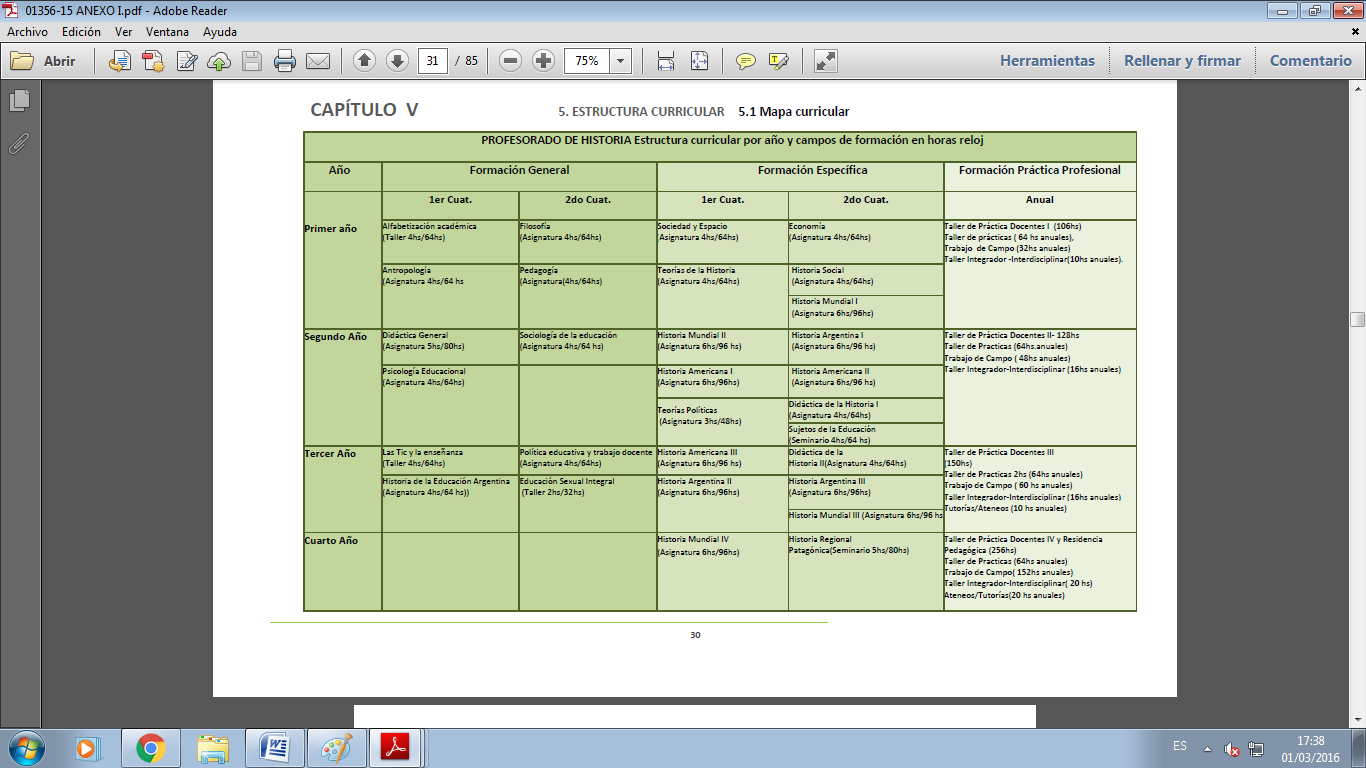1366x768 pixels.
Task: Click the Abrir open file button
Action: (x=44, y=61)
